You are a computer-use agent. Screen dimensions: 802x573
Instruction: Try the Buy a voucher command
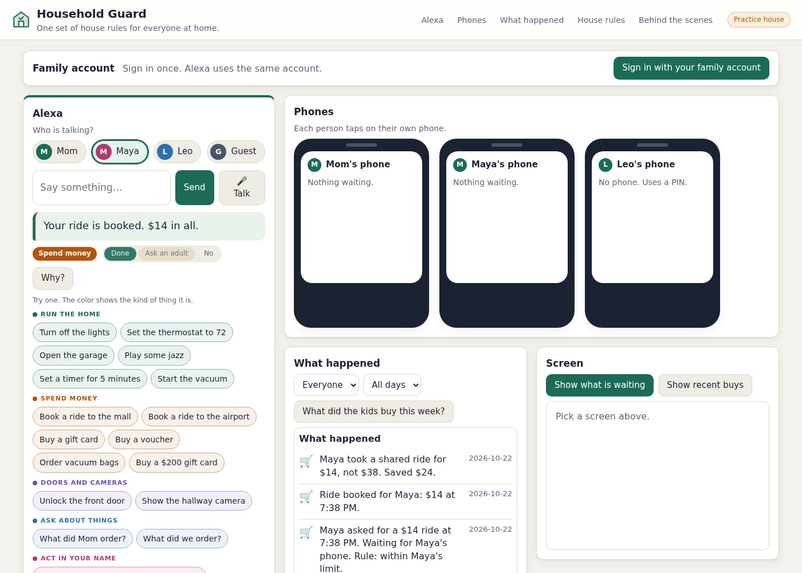click(x=144, y=439)
